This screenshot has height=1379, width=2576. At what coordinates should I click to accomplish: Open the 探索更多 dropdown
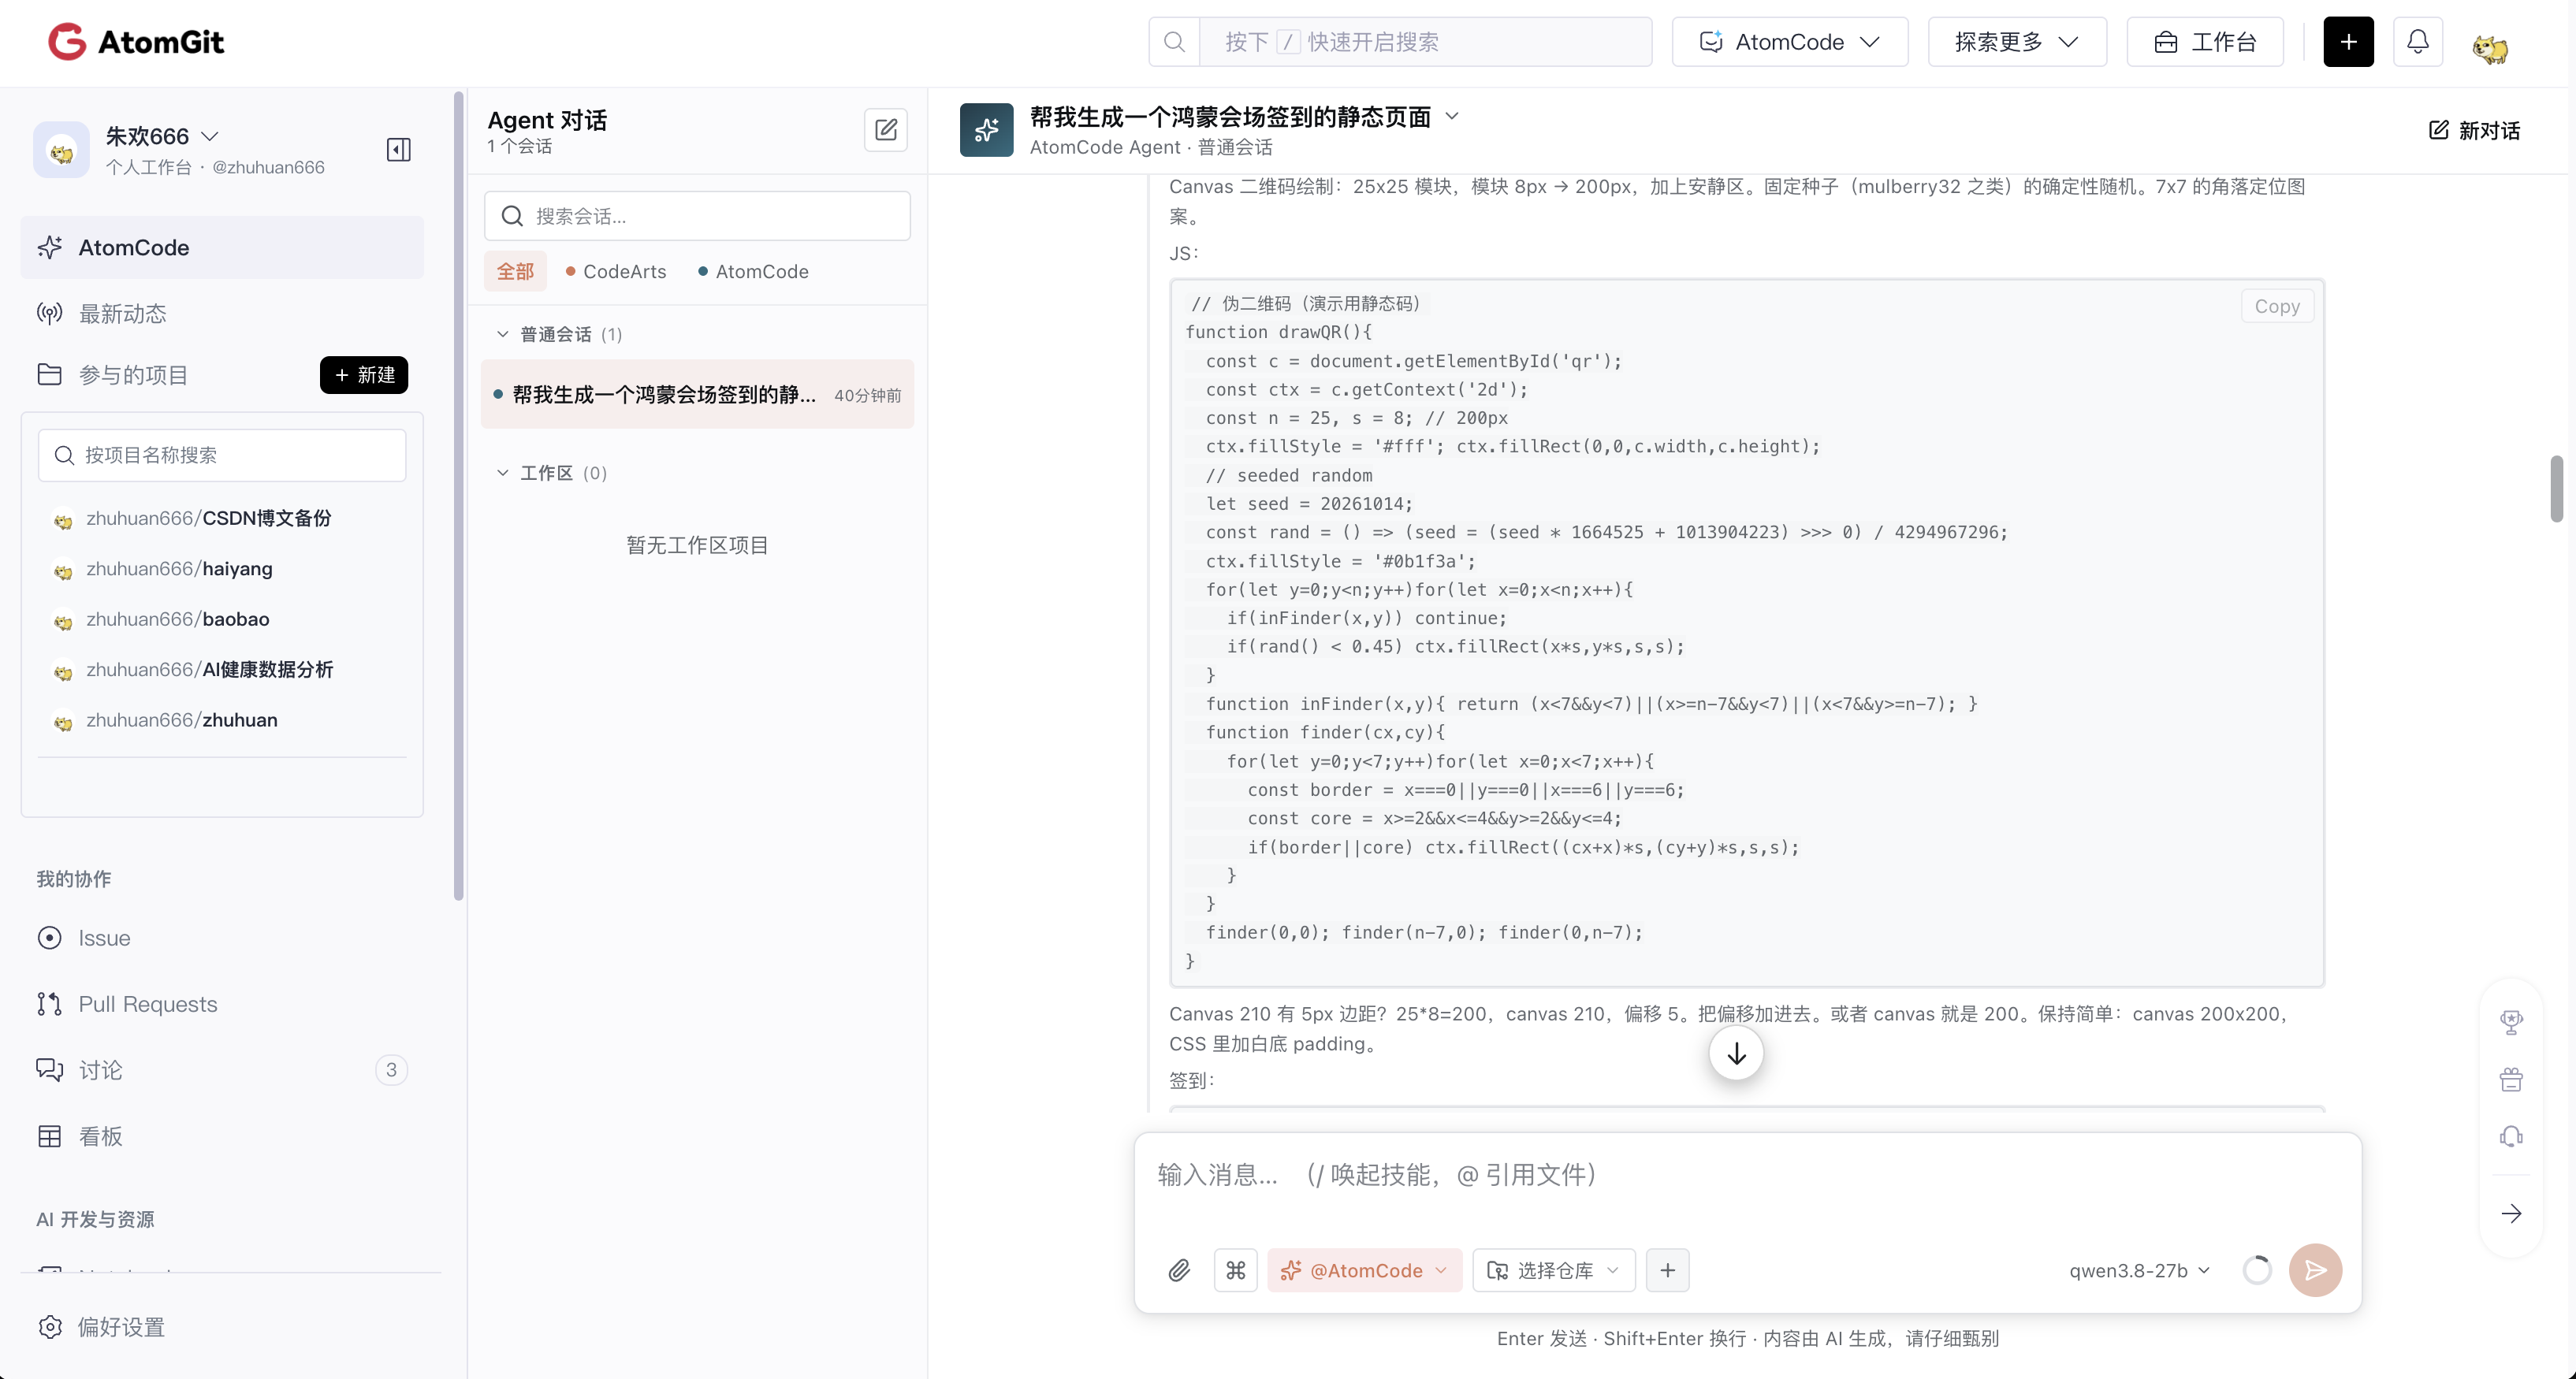2017,42
